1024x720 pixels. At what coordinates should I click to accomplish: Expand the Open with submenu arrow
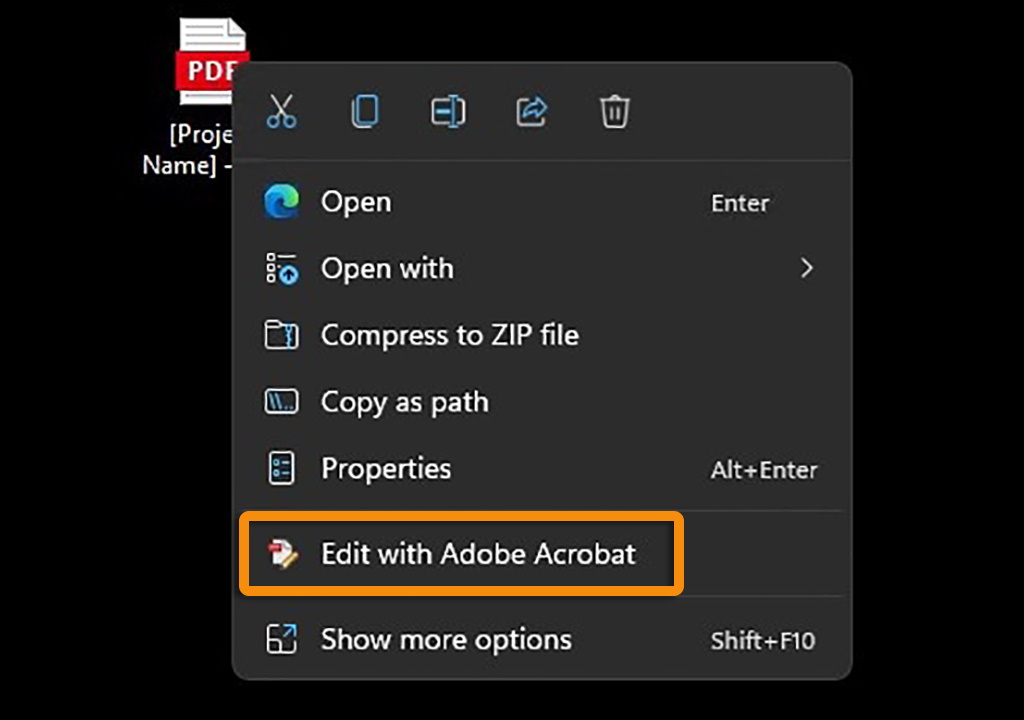[806, 268]
